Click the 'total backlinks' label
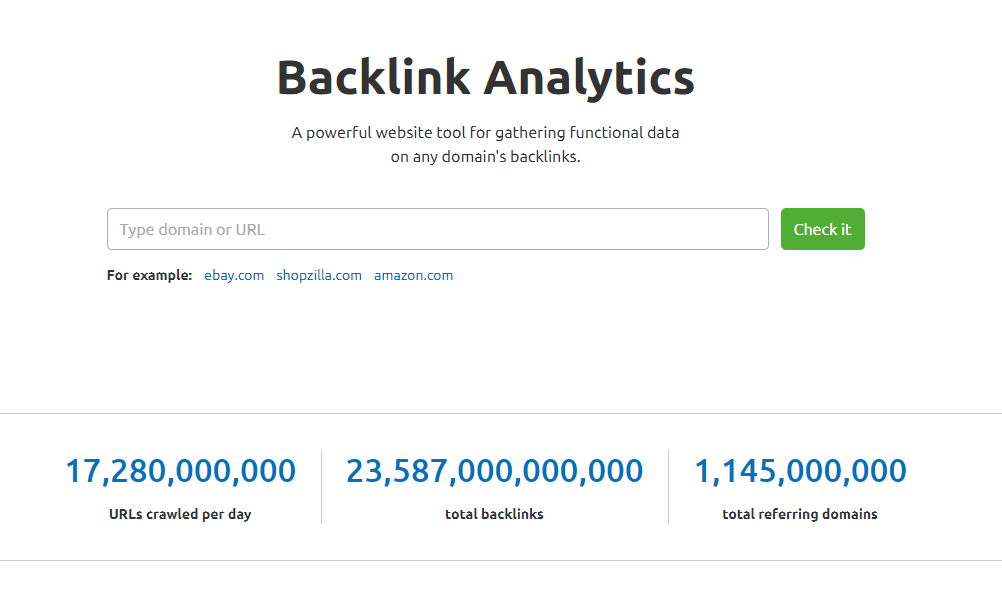 [x=494, y=514]
